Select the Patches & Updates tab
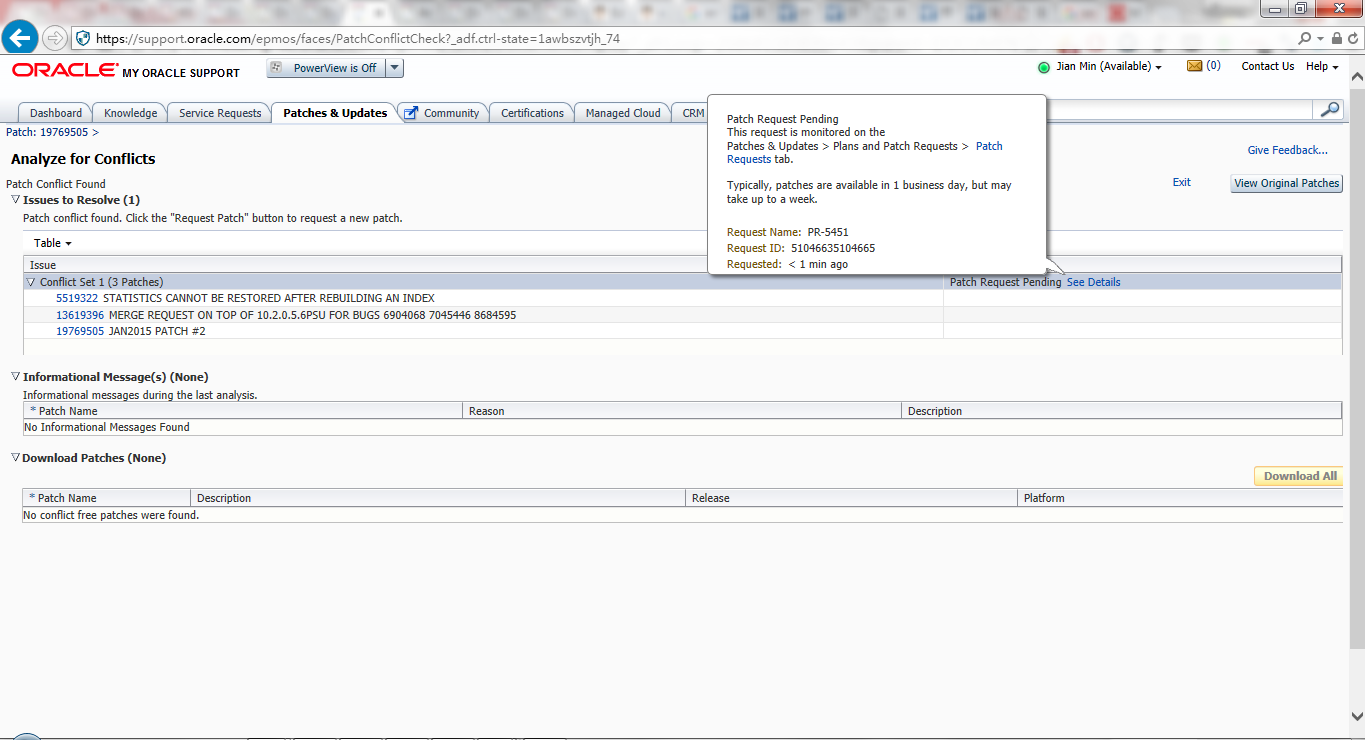 click(335, 113)
